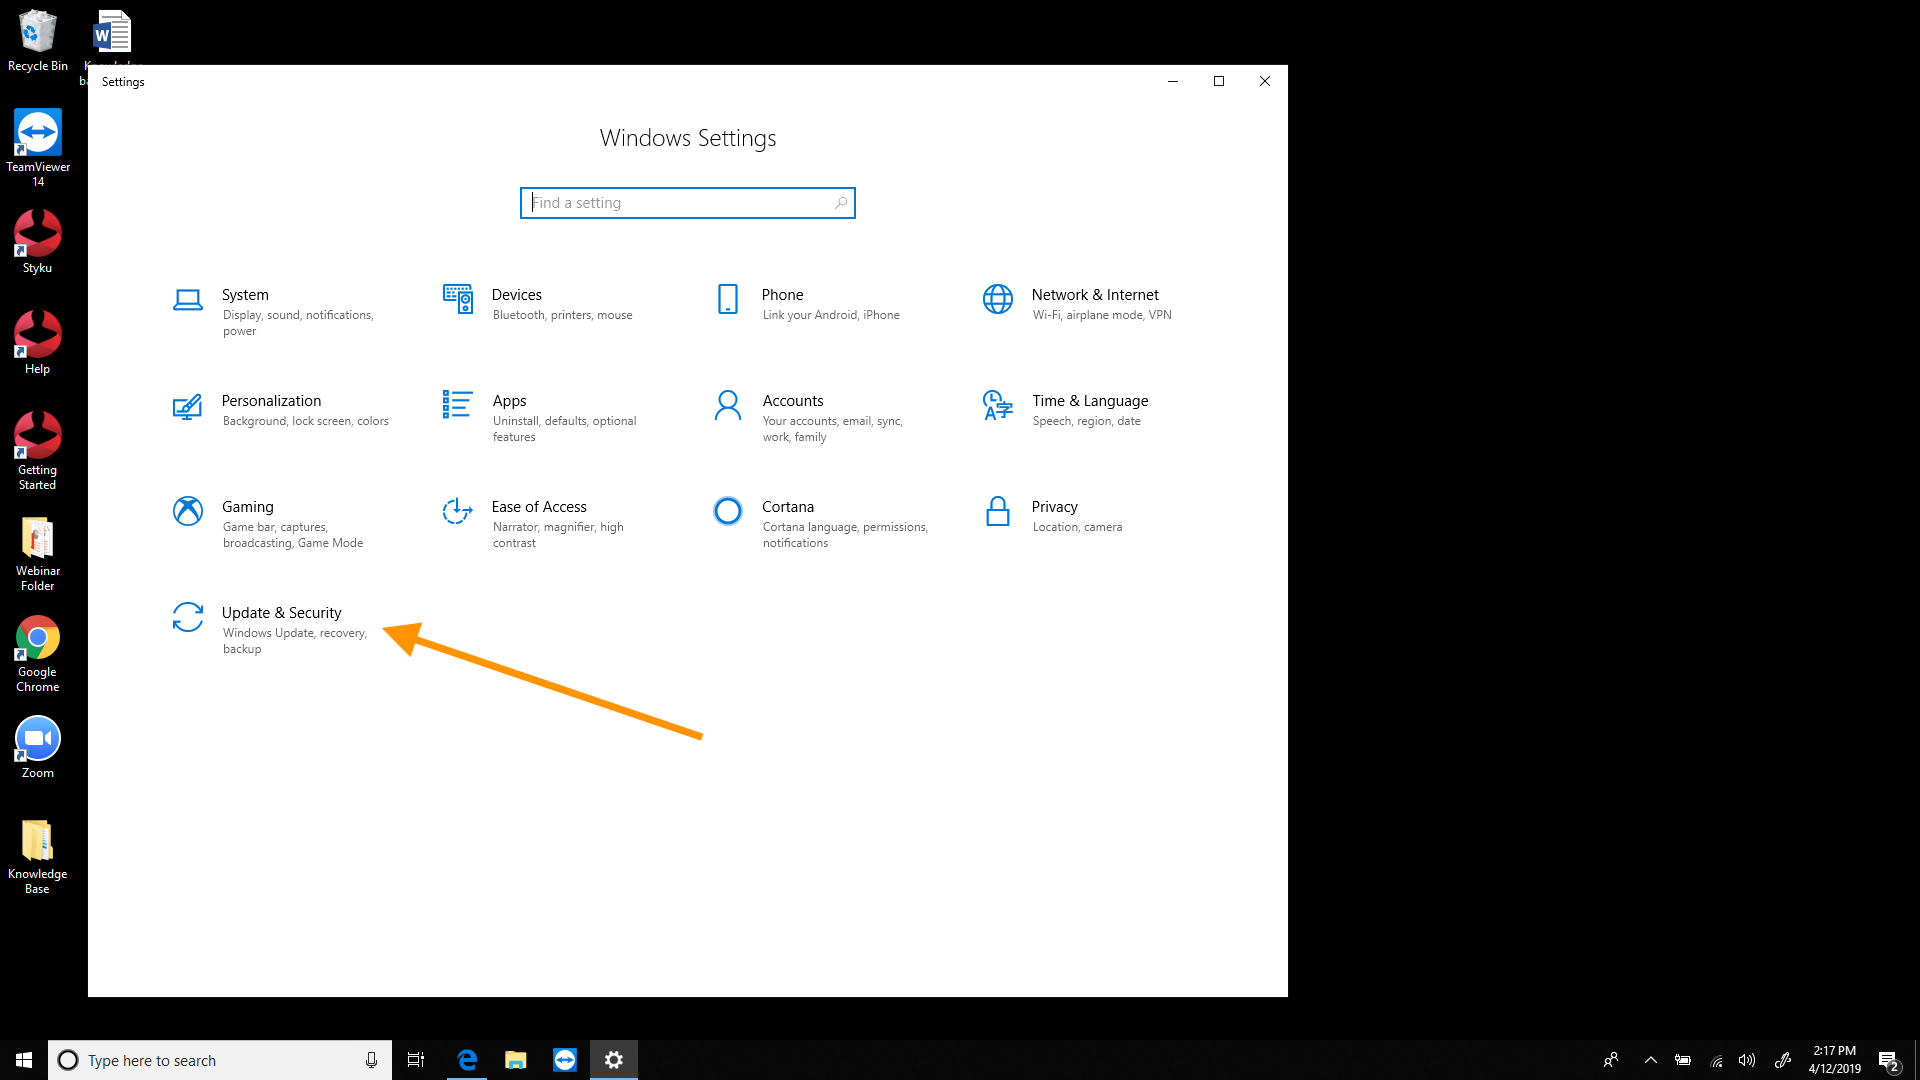Open the System settings laptop icon
This screenshot has width=1920, height=1080.
[x=187, y=299]
